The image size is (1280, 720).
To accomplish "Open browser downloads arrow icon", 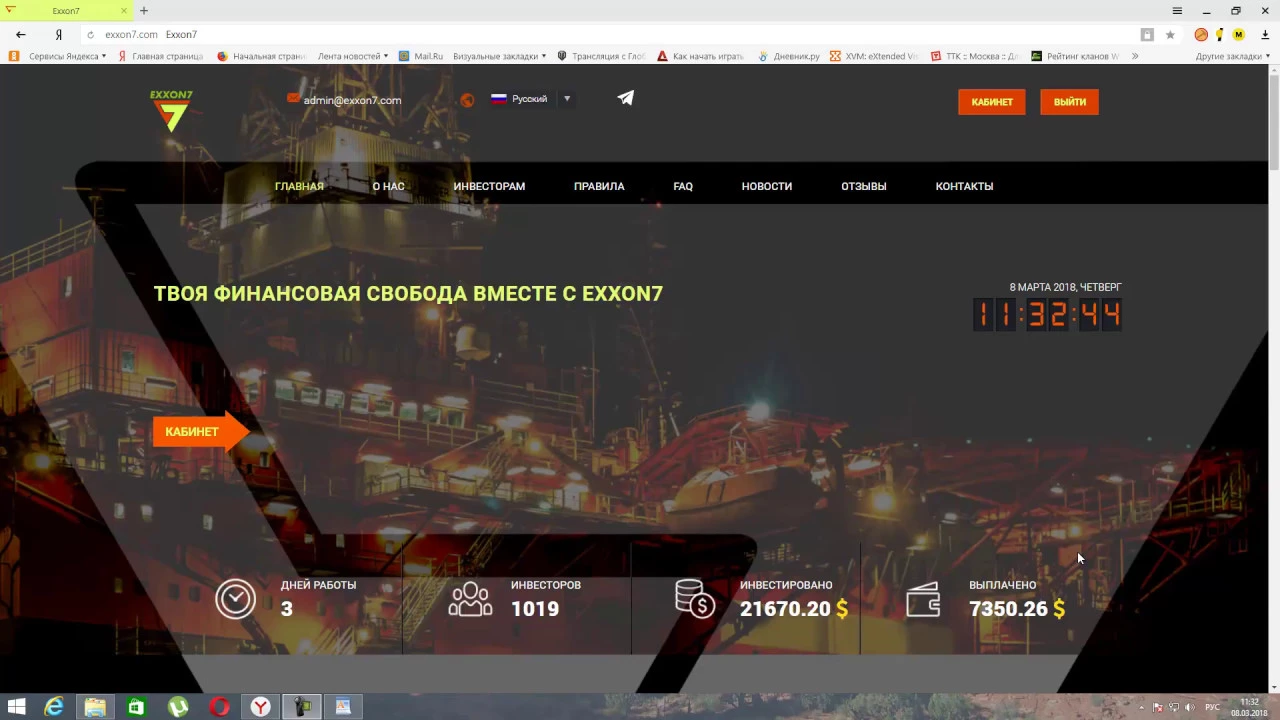I will [x=1265, y=34].
